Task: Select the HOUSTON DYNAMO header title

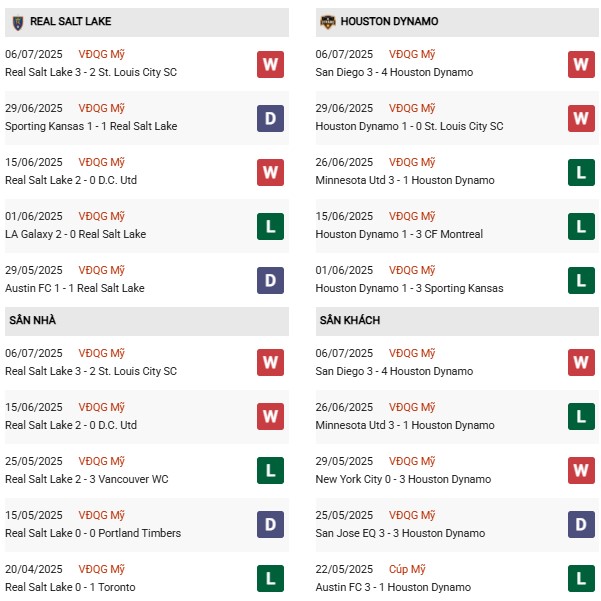Action: pos(389,21)
